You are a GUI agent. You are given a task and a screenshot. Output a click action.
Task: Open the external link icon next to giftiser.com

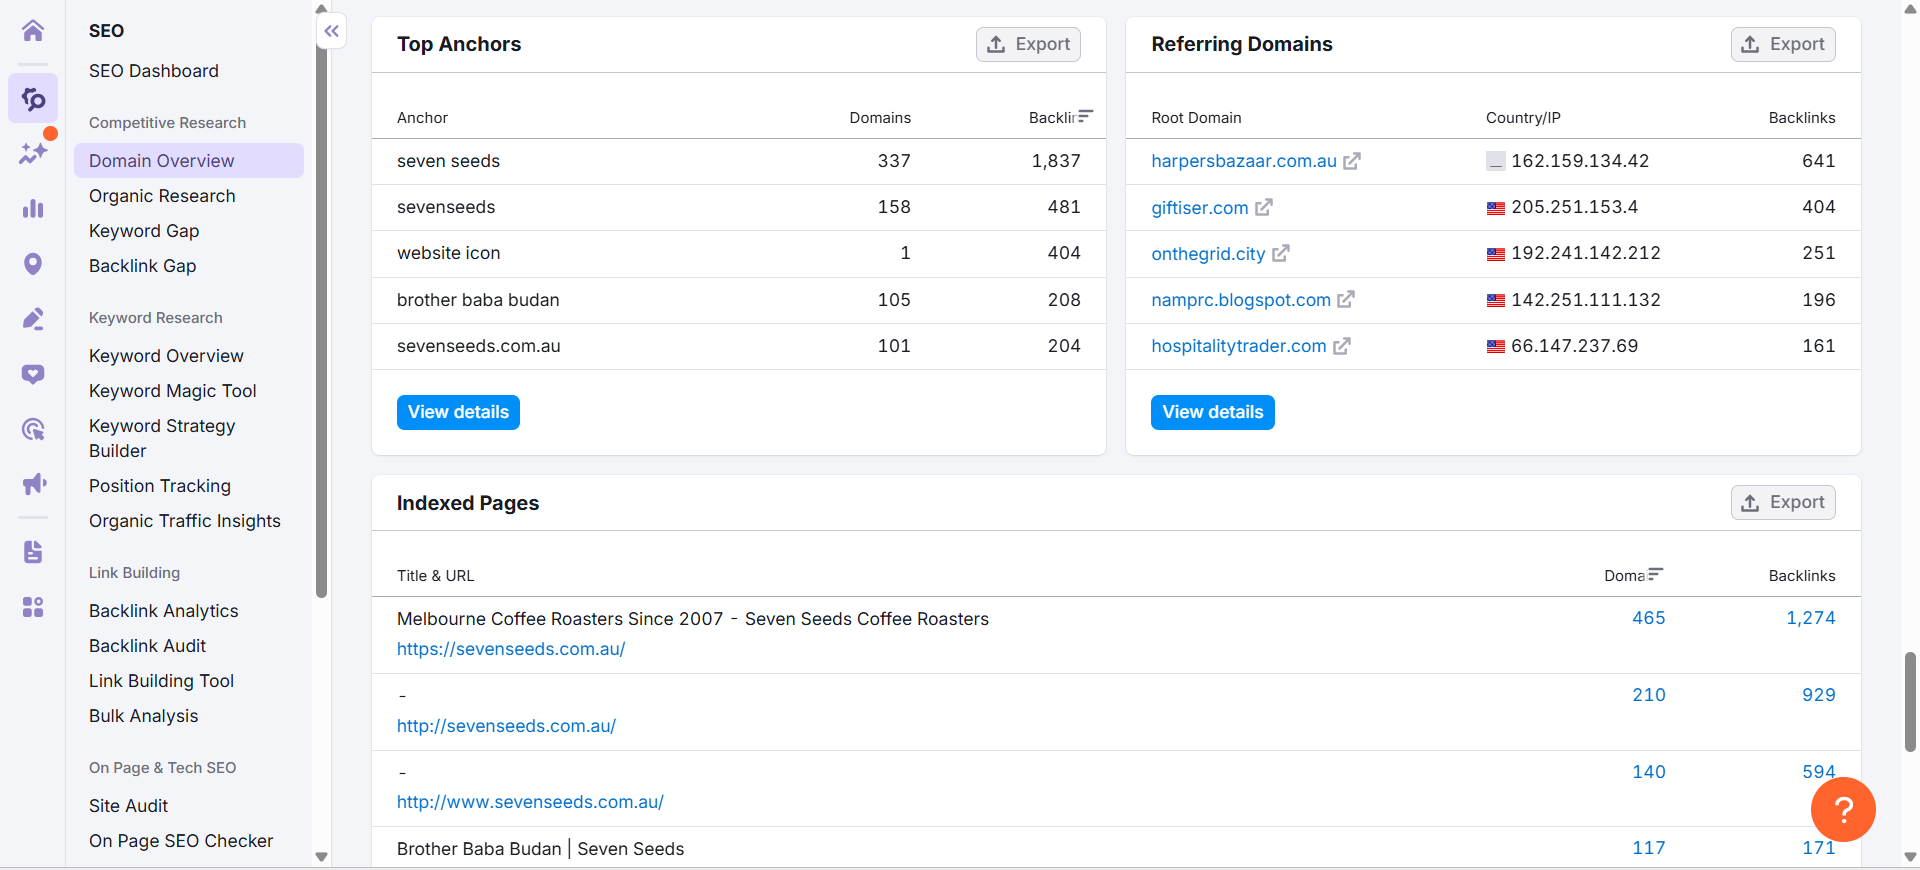pos(1264,207)
